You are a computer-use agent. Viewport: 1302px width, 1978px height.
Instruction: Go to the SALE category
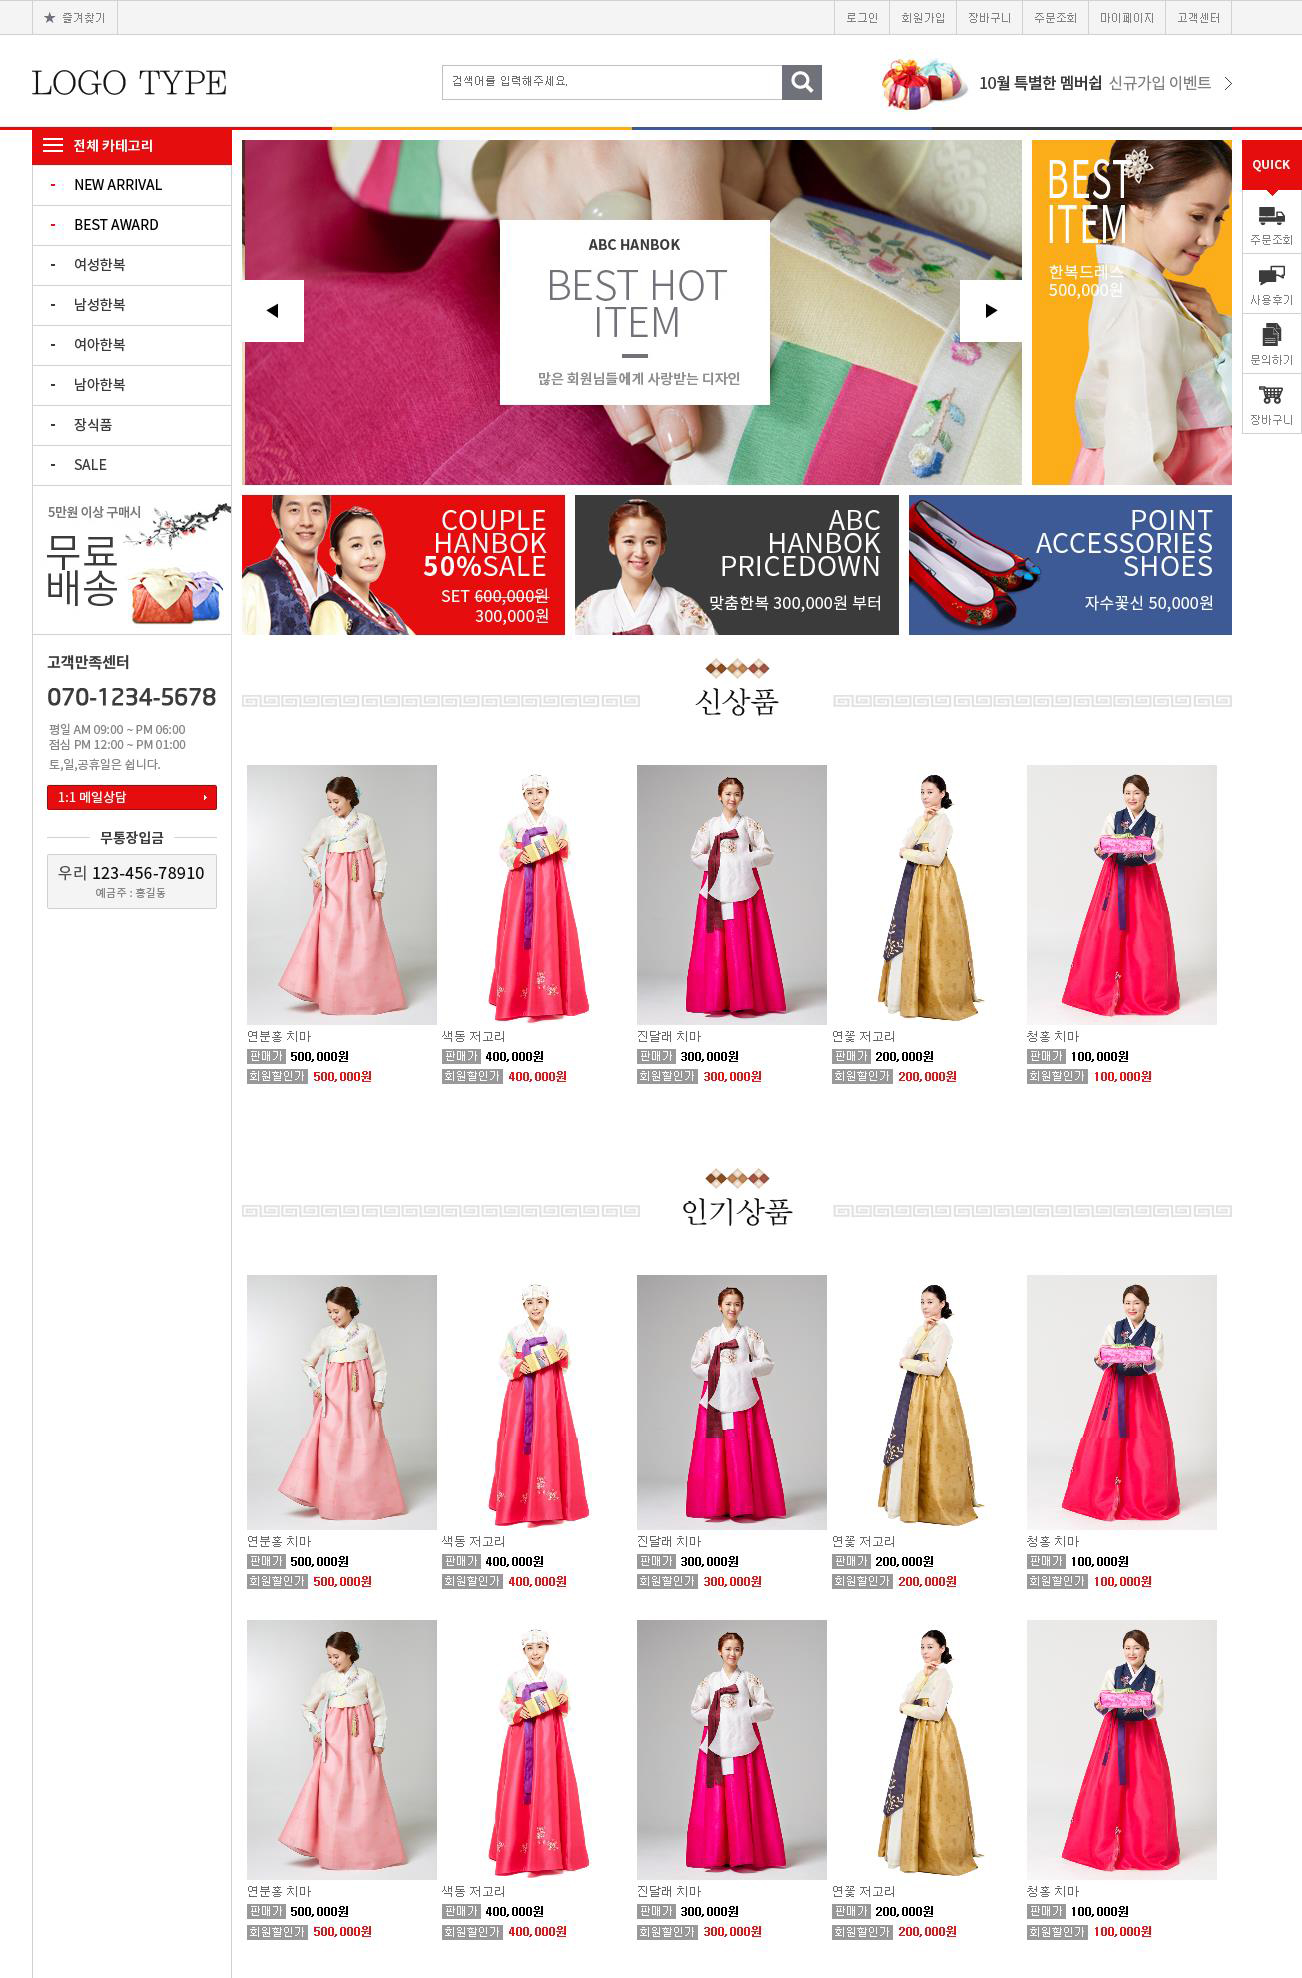point(90,465)
